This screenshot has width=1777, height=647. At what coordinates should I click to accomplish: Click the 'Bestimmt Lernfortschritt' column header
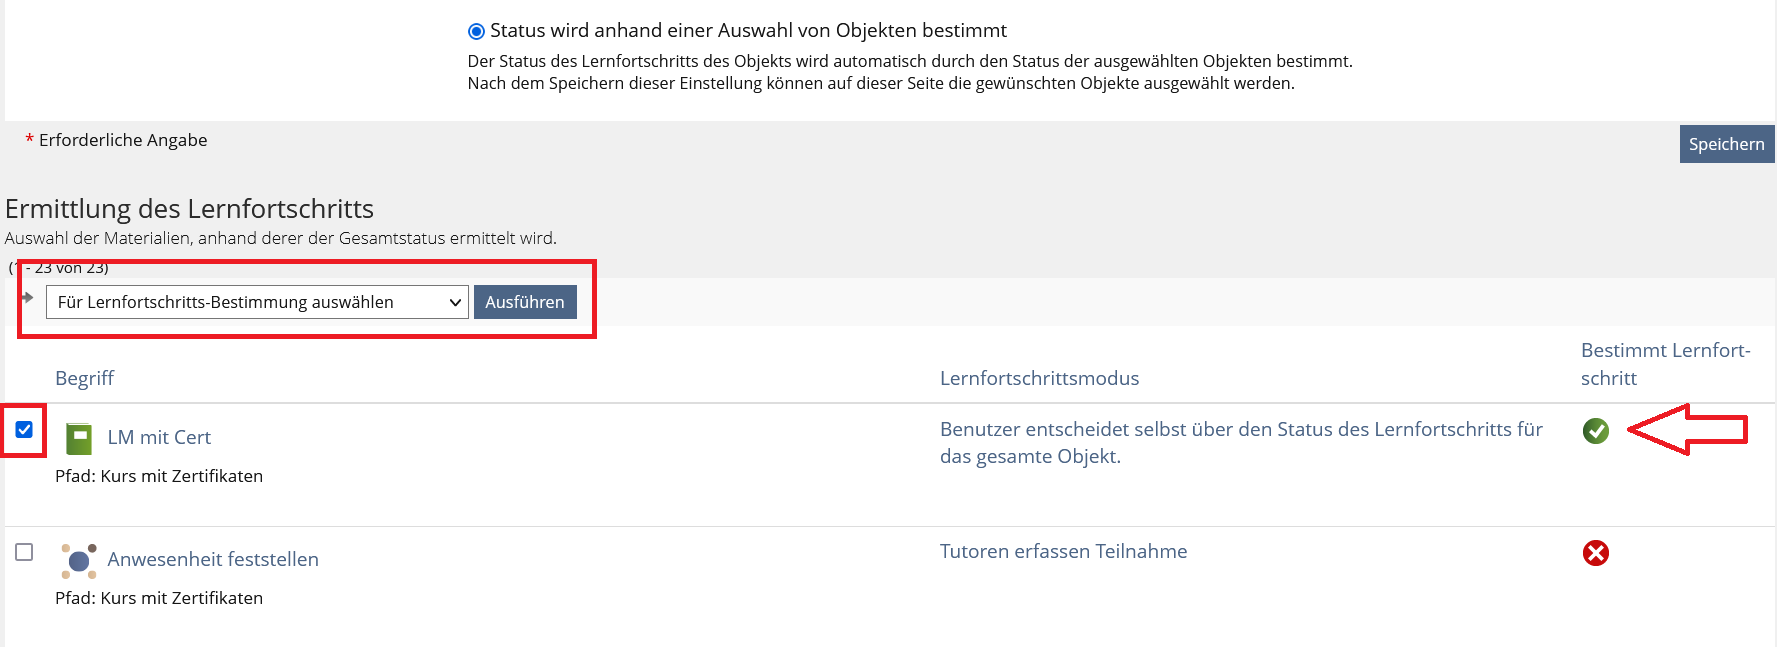point(1664,364)
